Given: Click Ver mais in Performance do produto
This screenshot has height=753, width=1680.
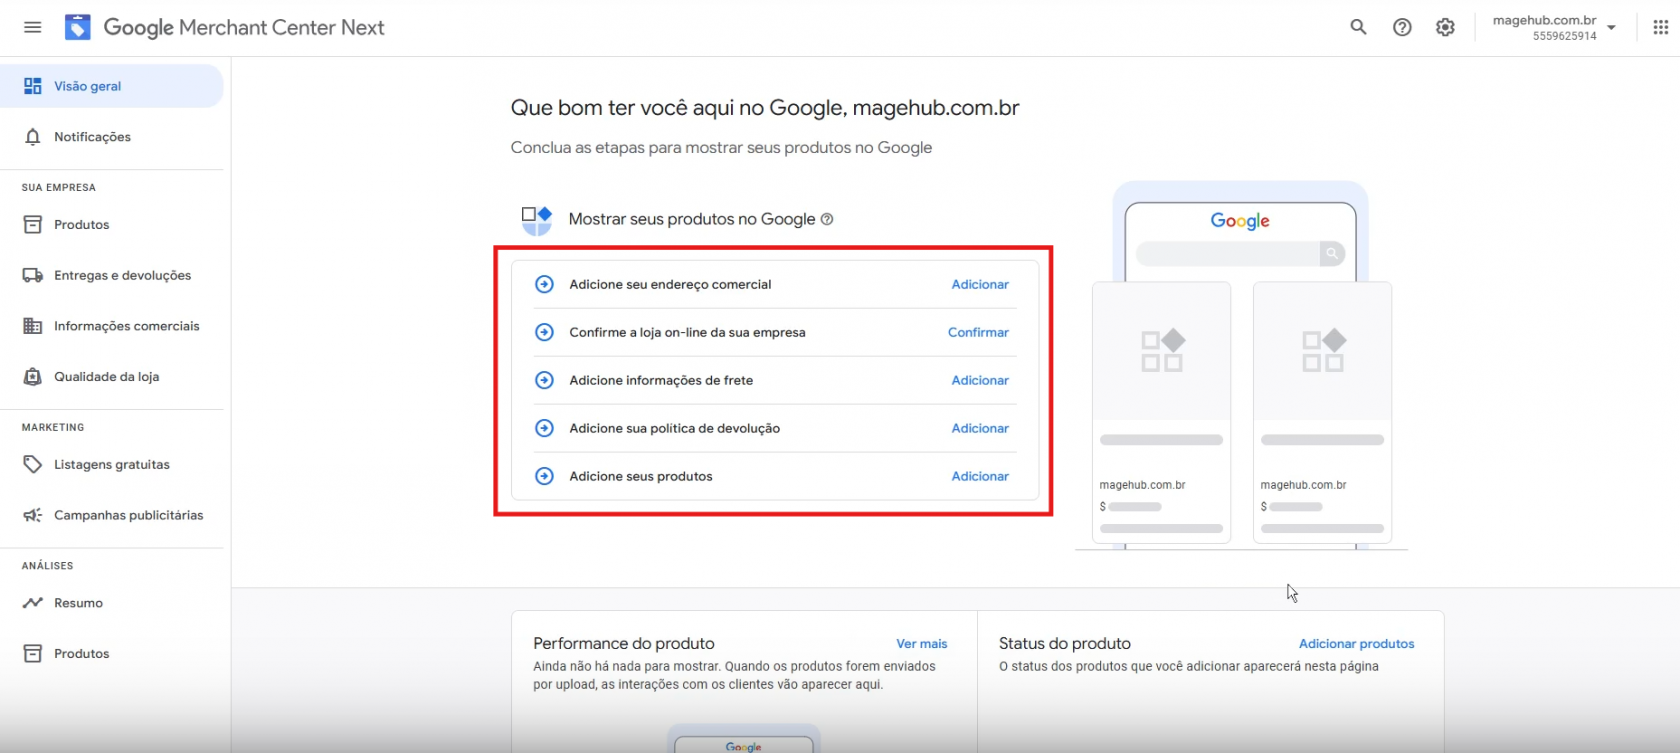Looking at the screenshot, I should click(x=921, y=644).
